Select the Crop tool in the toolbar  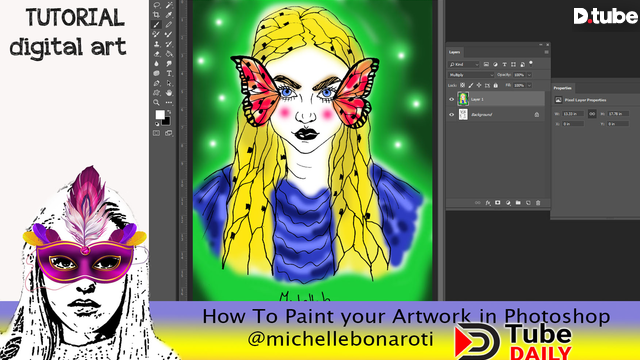tap(156, 15)
